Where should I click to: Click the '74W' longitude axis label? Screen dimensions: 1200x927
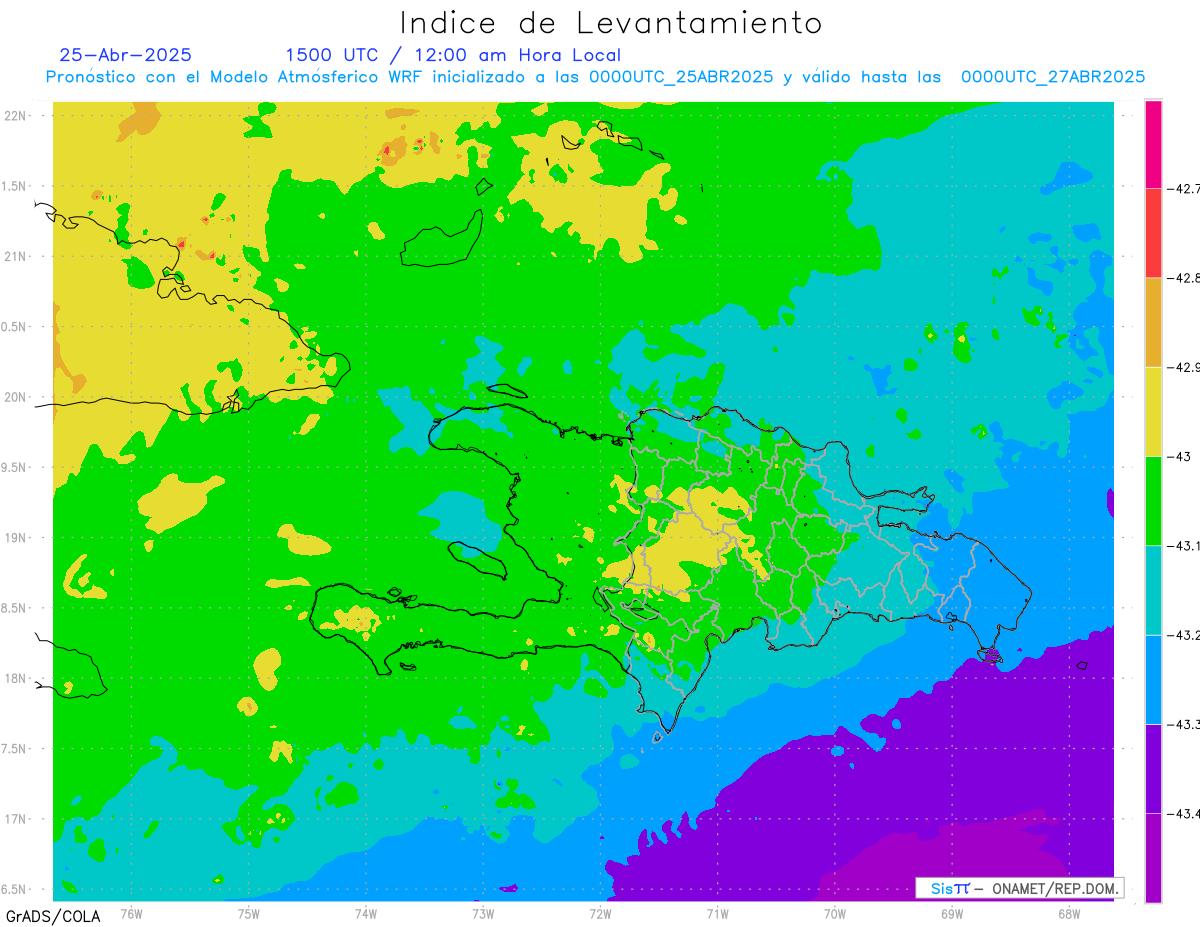[366, 913]
